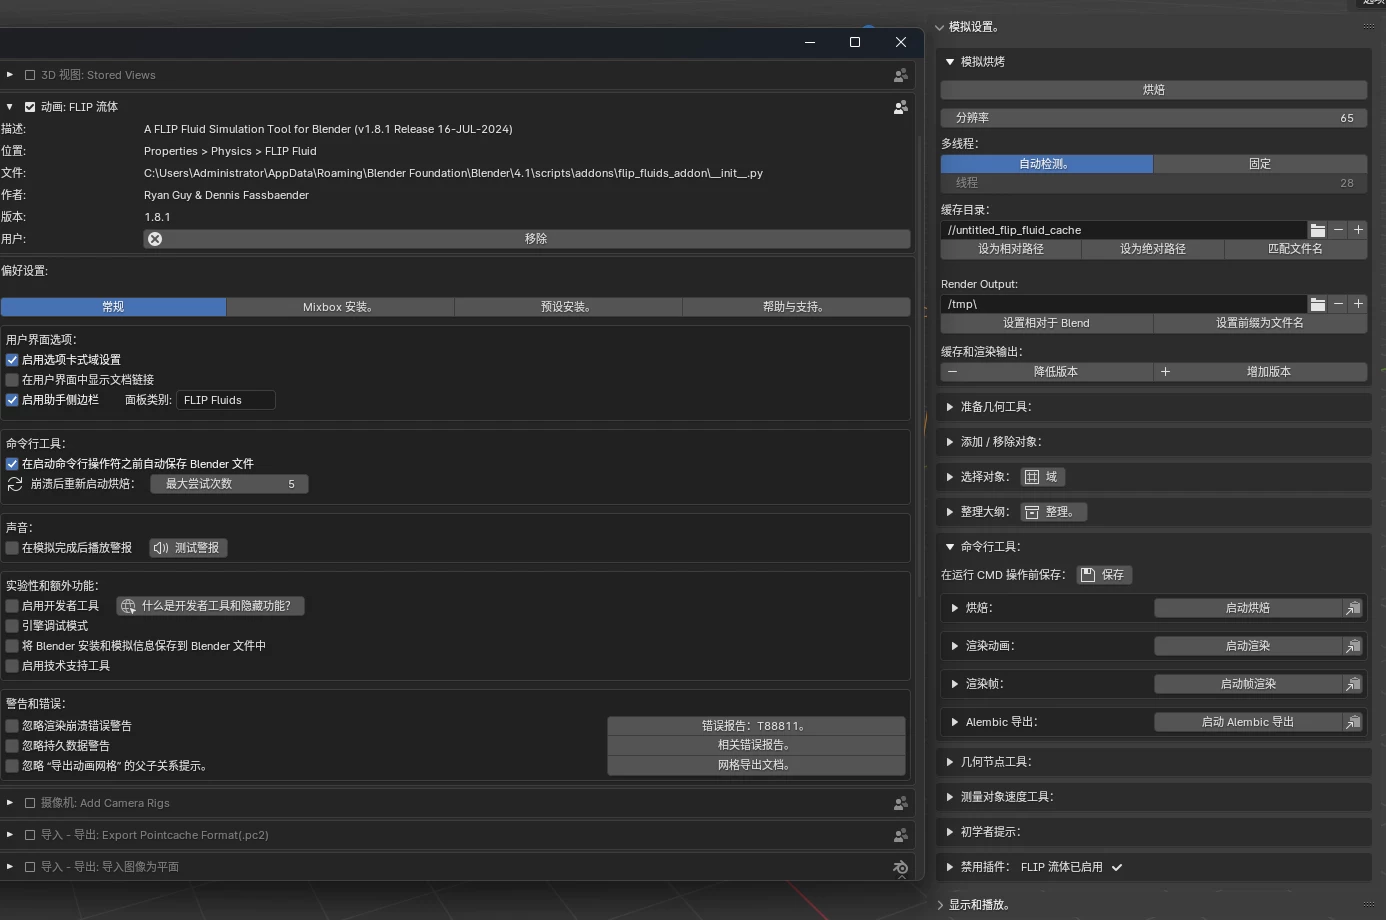Copy the command next to 启动渲染
Screen dimensions: 1386x920
[x=1353, y=646]
